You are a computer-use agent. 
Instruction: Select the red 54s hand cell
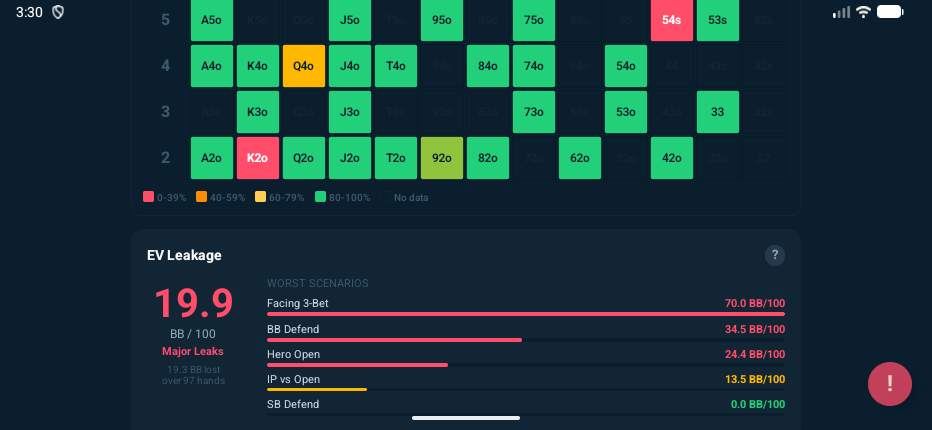tap(671, 20)
